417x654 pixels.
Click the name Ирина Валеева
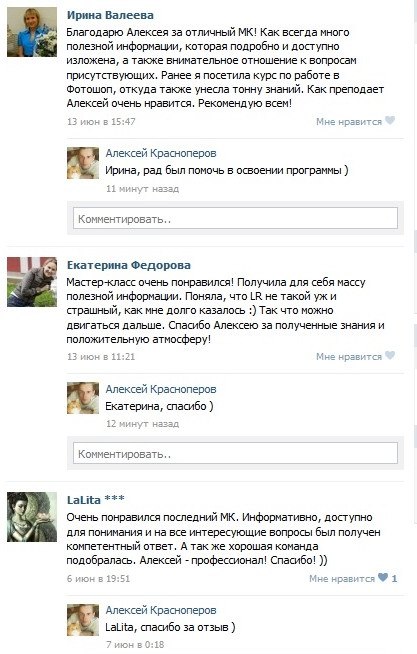[110, 15]
